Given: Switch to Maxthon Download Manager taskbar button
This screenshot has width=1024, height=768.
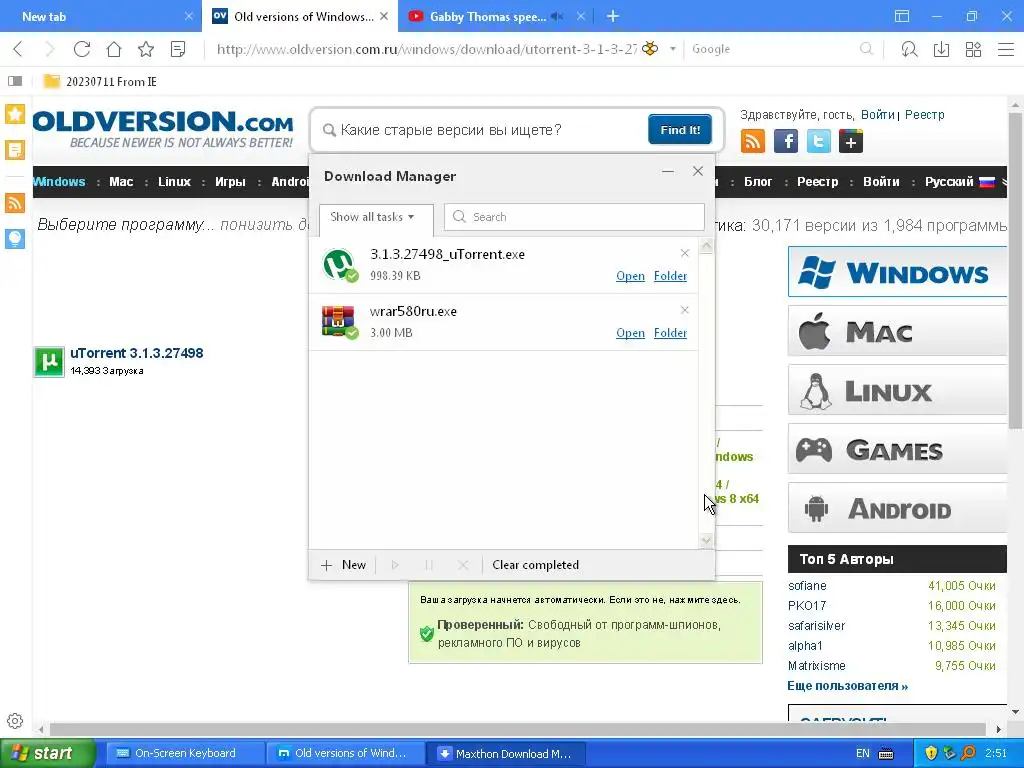Looking at the screenshot, I should 505,753.
